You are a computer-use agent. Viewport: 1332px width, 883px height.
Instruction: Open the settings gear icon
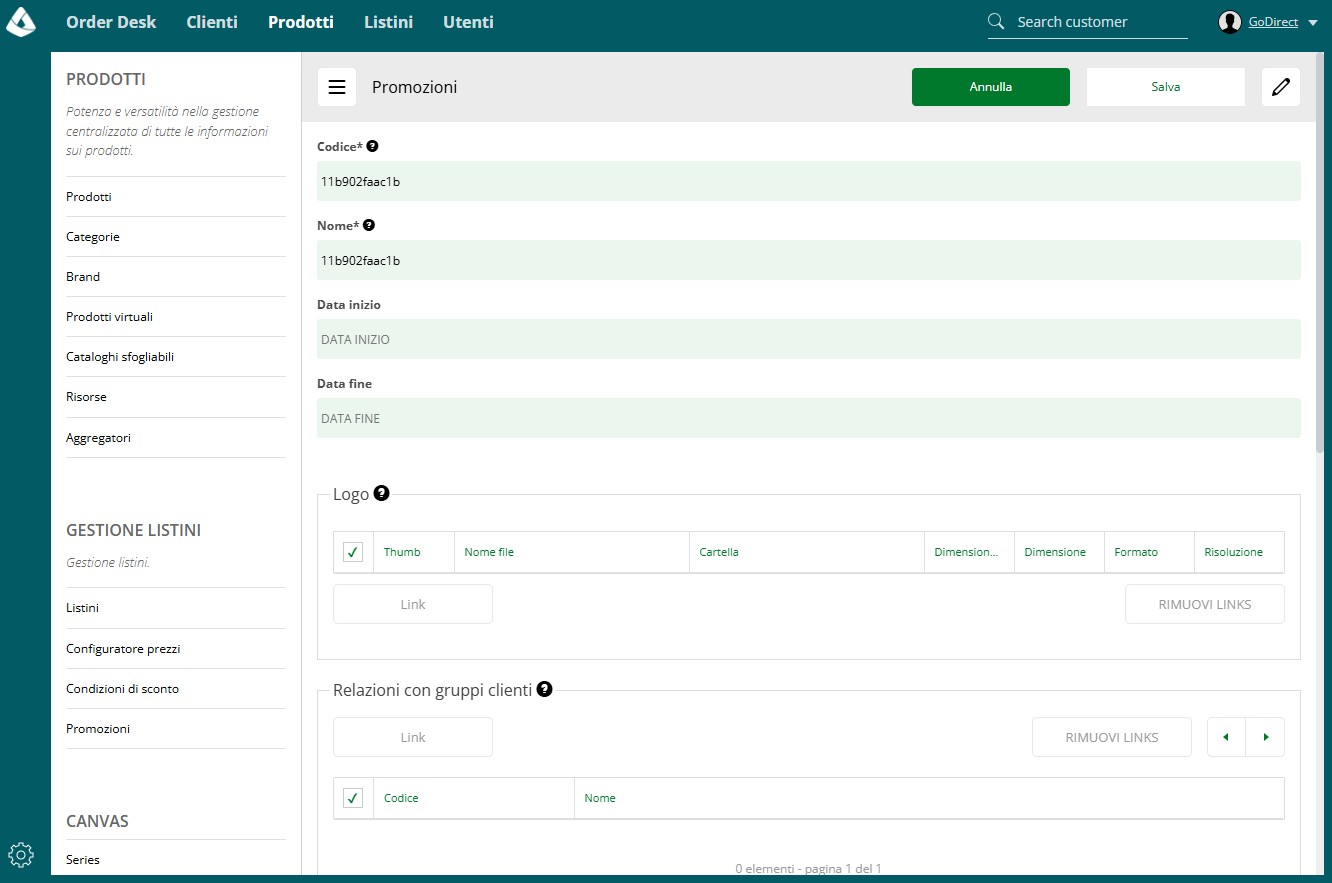(21, 854)
